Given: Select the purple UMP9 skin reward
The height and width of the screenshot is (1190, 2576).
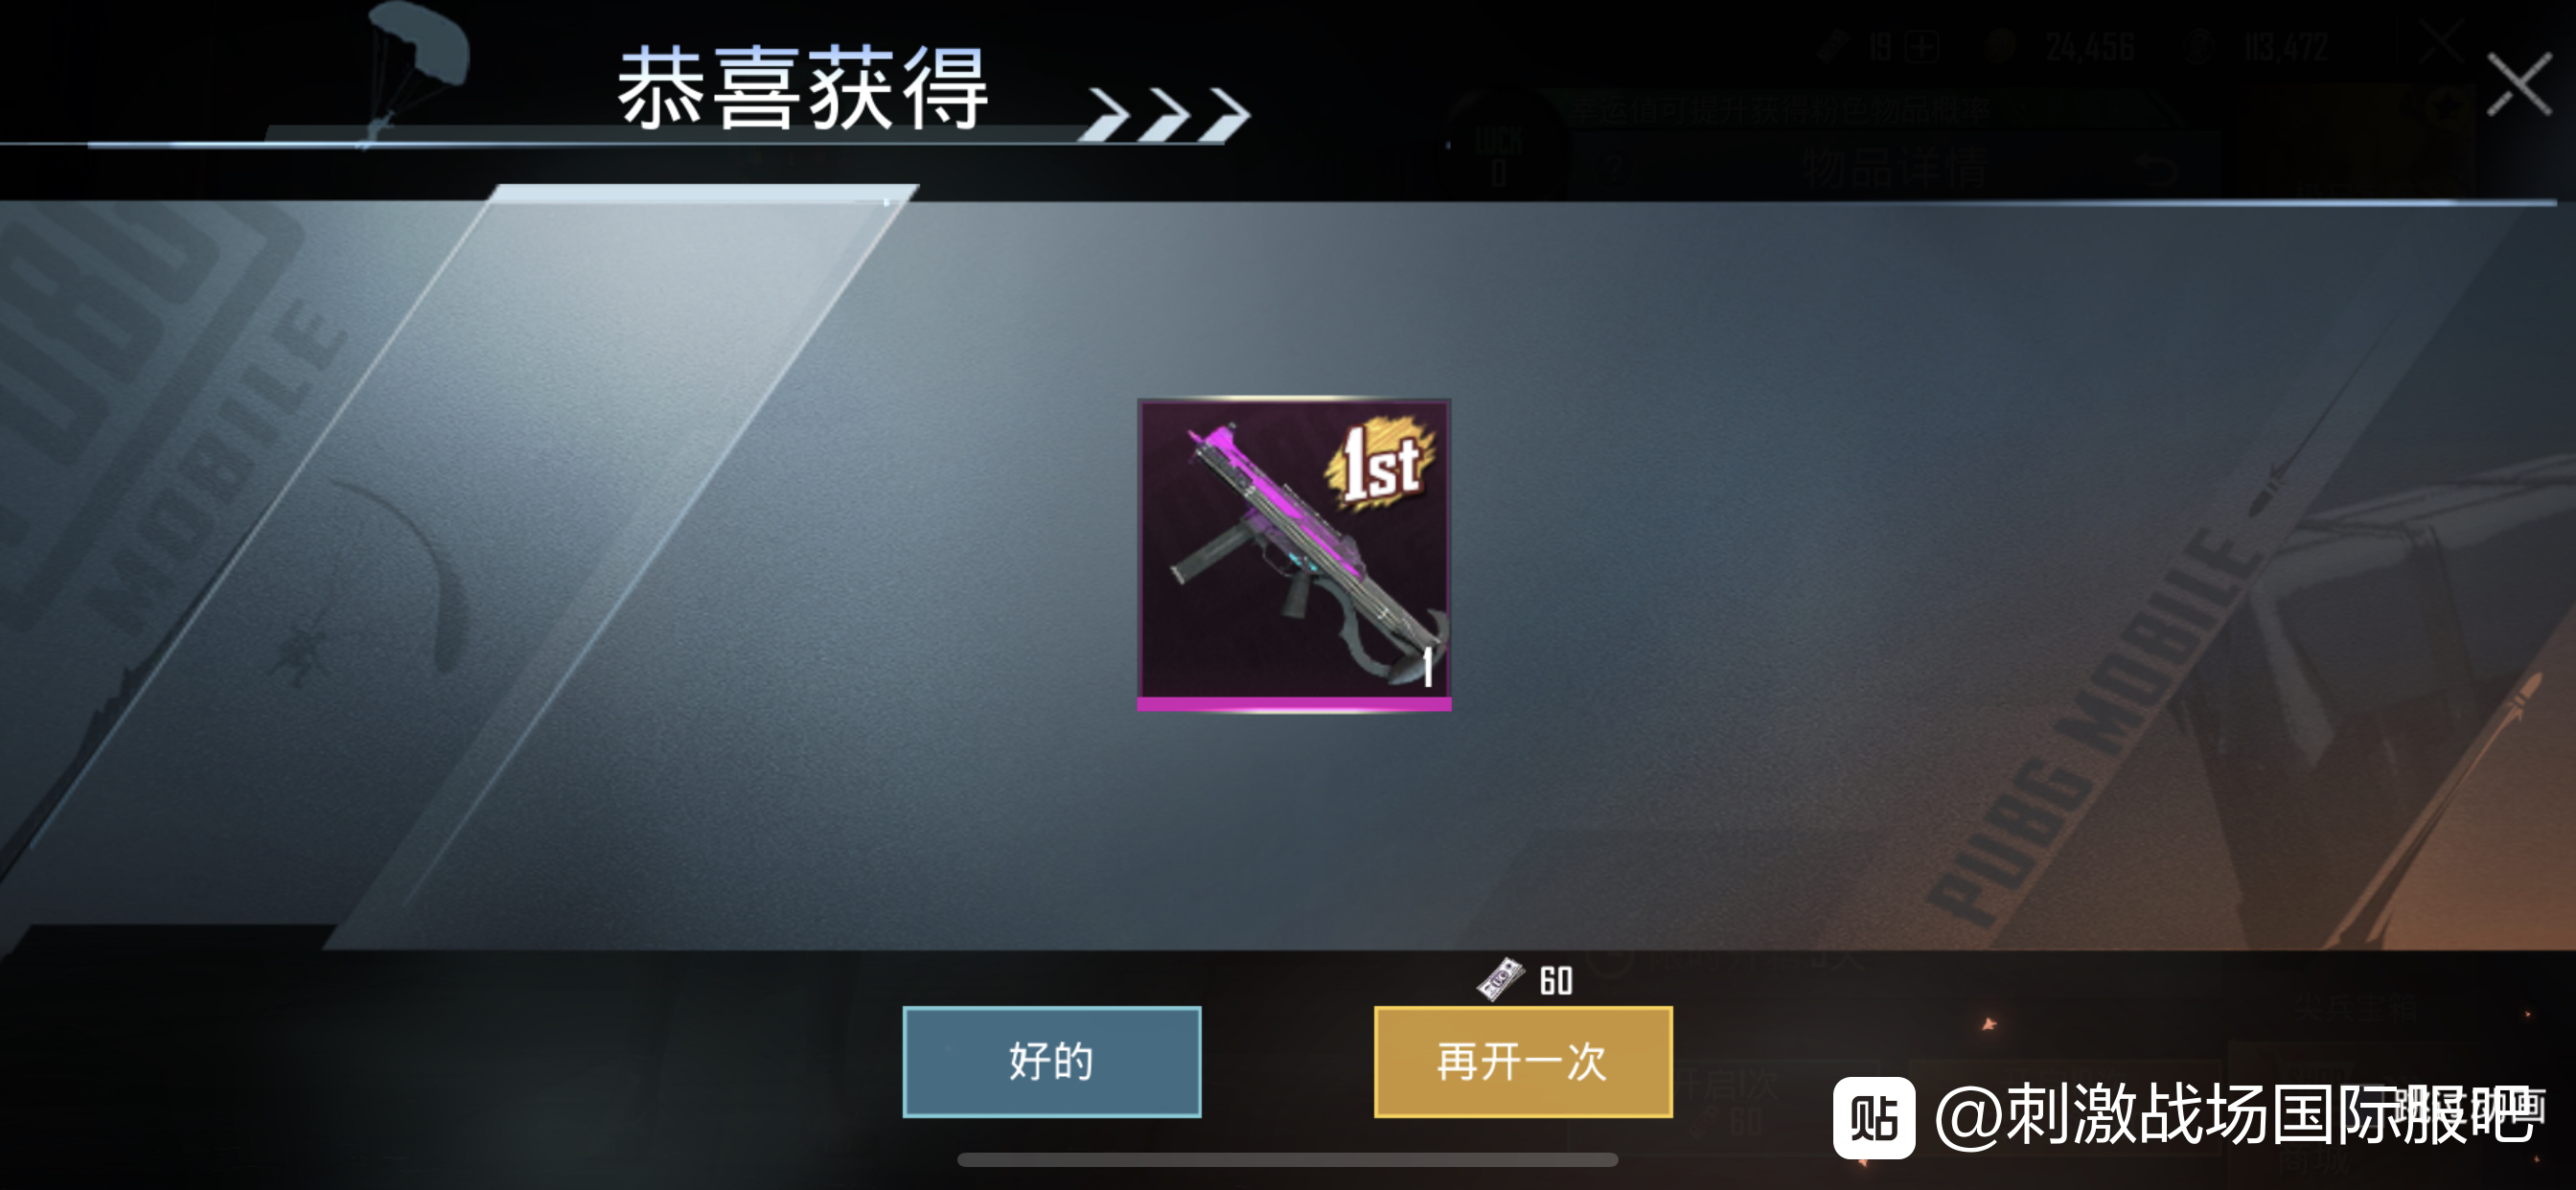Looking at the screenshot, I should pyautogui.click(x=1294, y=555).
